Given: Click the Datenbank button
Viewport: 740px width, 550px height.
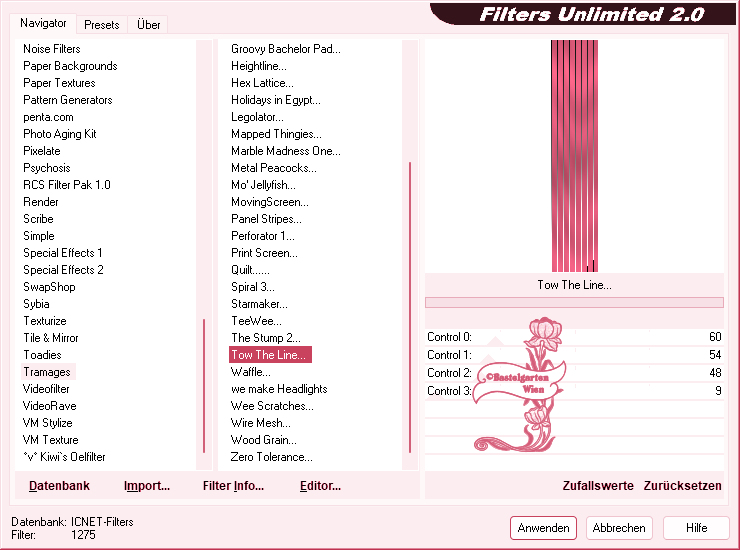Looking at the screenshot, I should [x=59, y=486].
